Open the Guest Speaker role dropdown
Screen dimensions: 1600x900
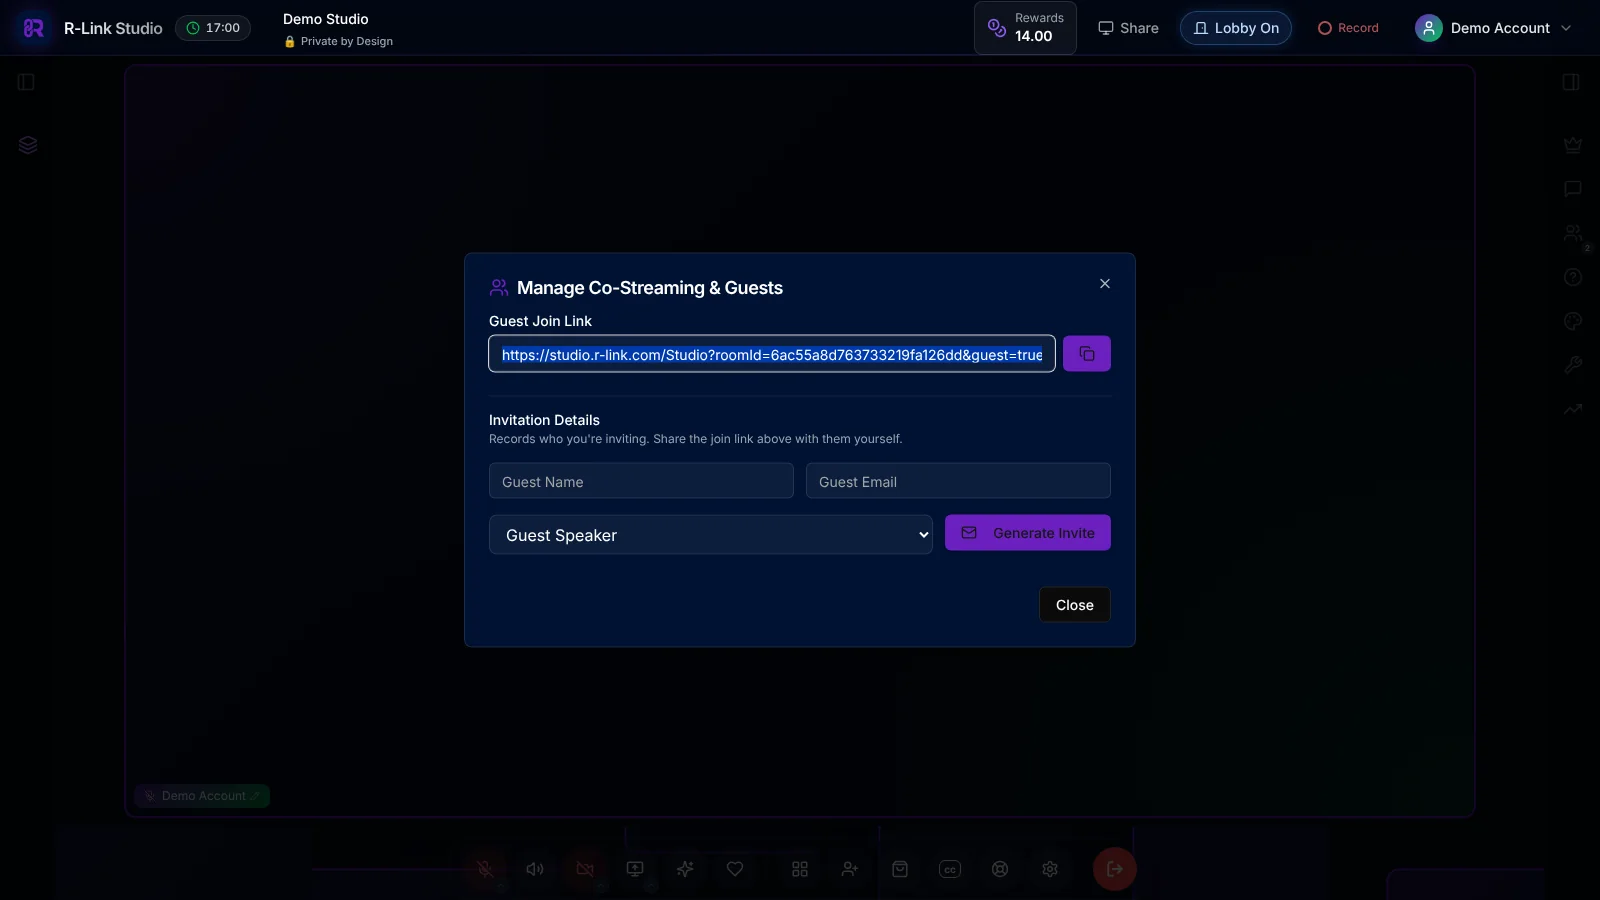[x=711, y=535]
